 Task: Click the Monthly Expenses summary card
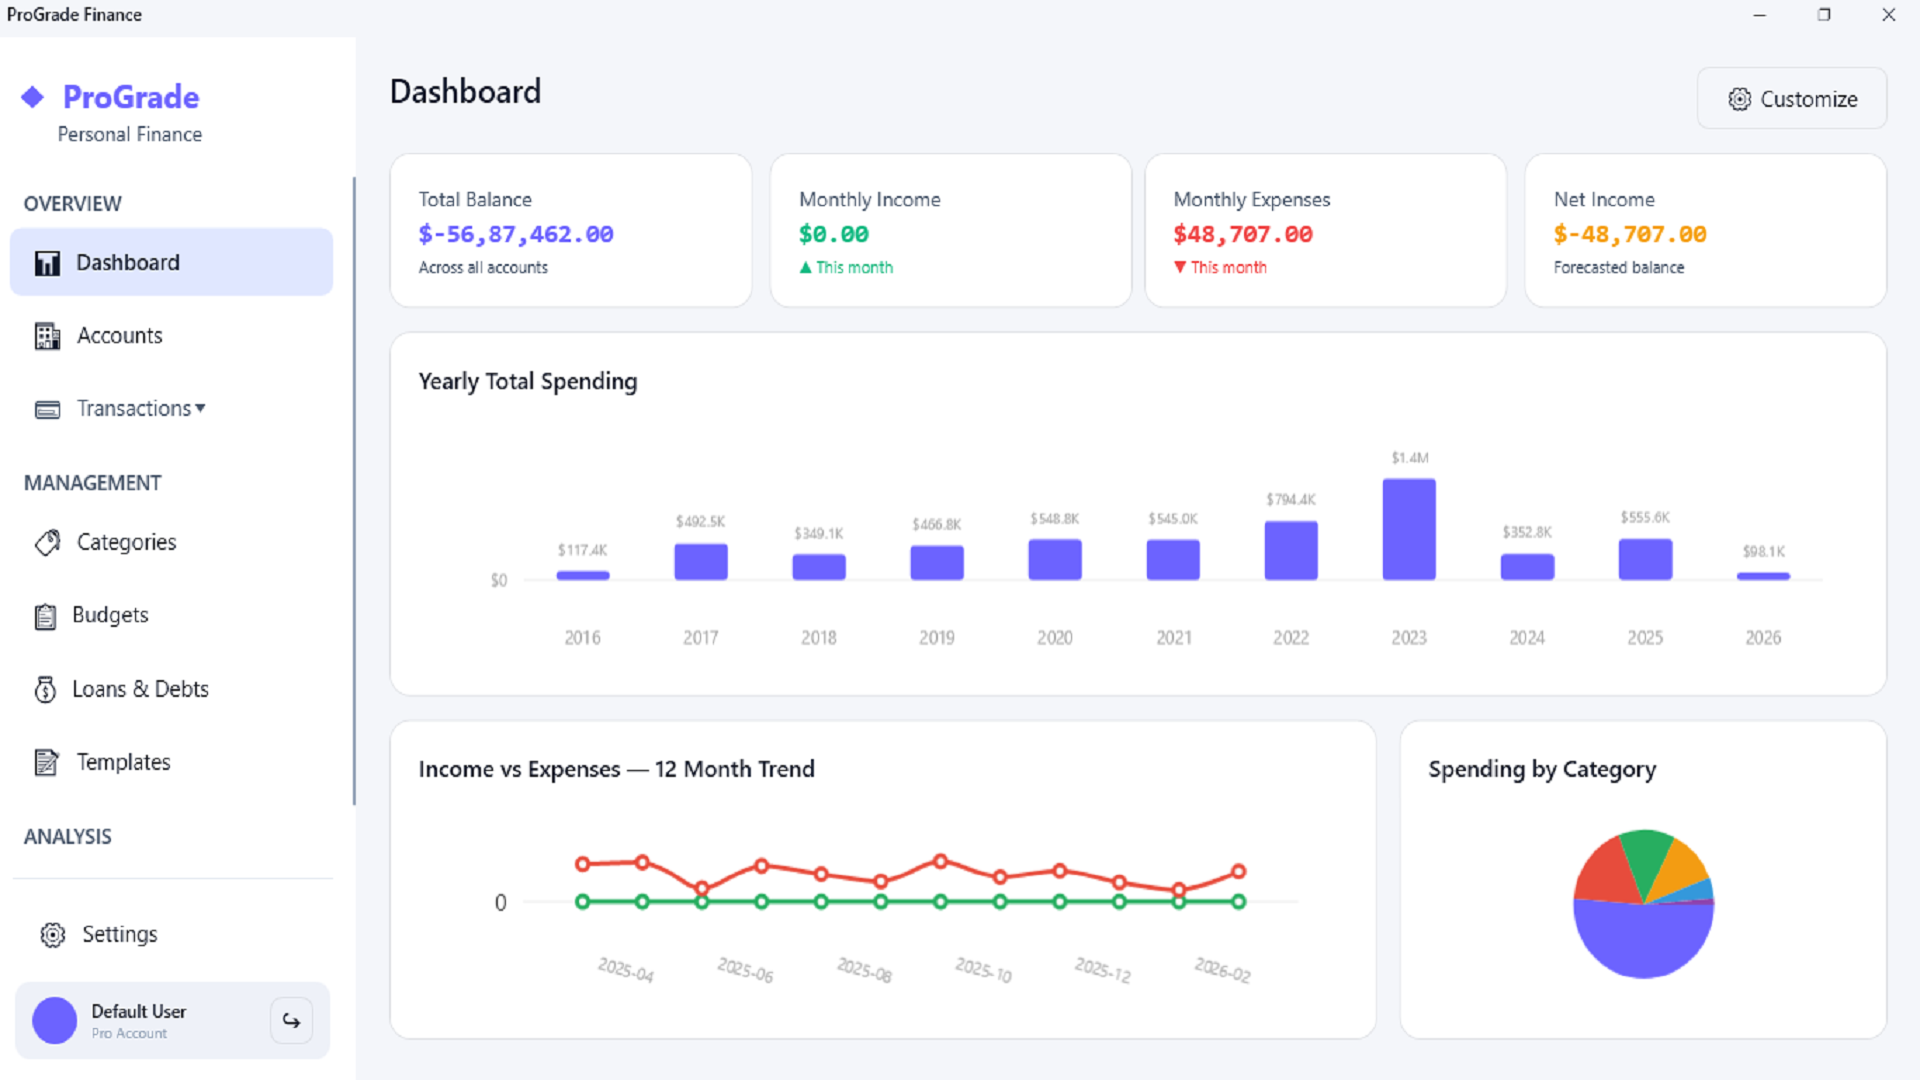tap(1324, 231)
